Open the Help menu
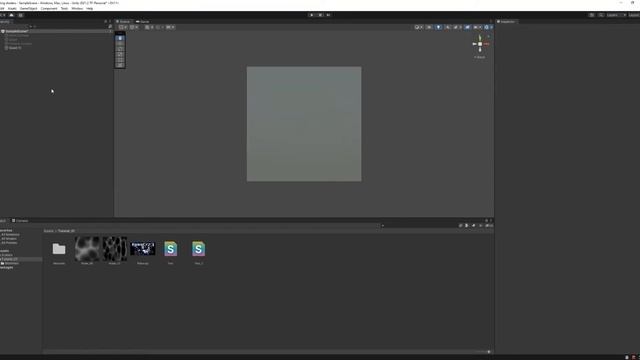Image resolution: width=640 pixels, height=360 pixels. [x=89, y=8]
